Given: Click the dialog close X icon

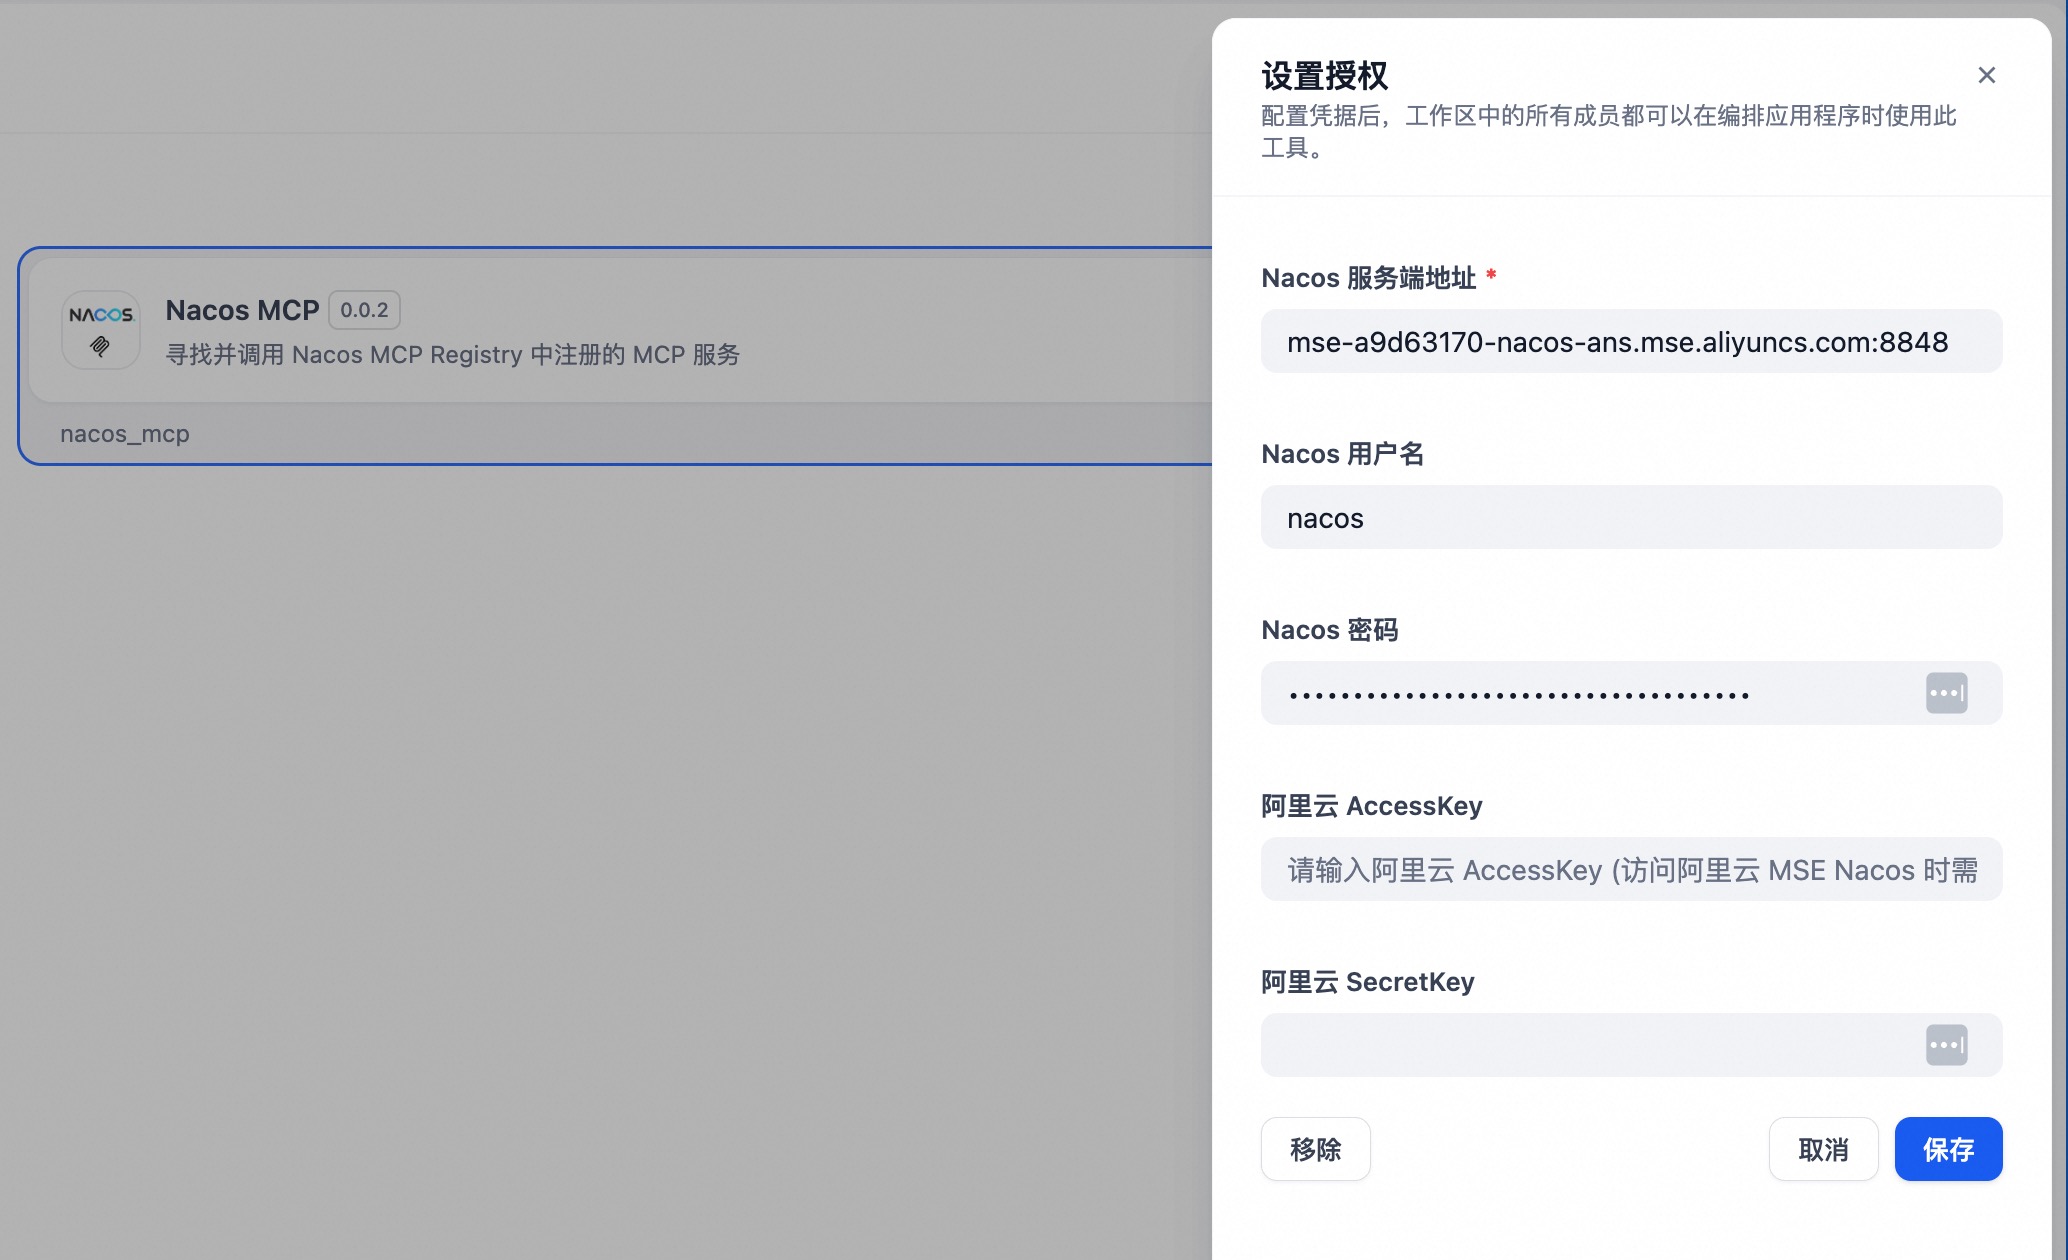Looking at the screenshot, I should click(x=1986, y=75).
